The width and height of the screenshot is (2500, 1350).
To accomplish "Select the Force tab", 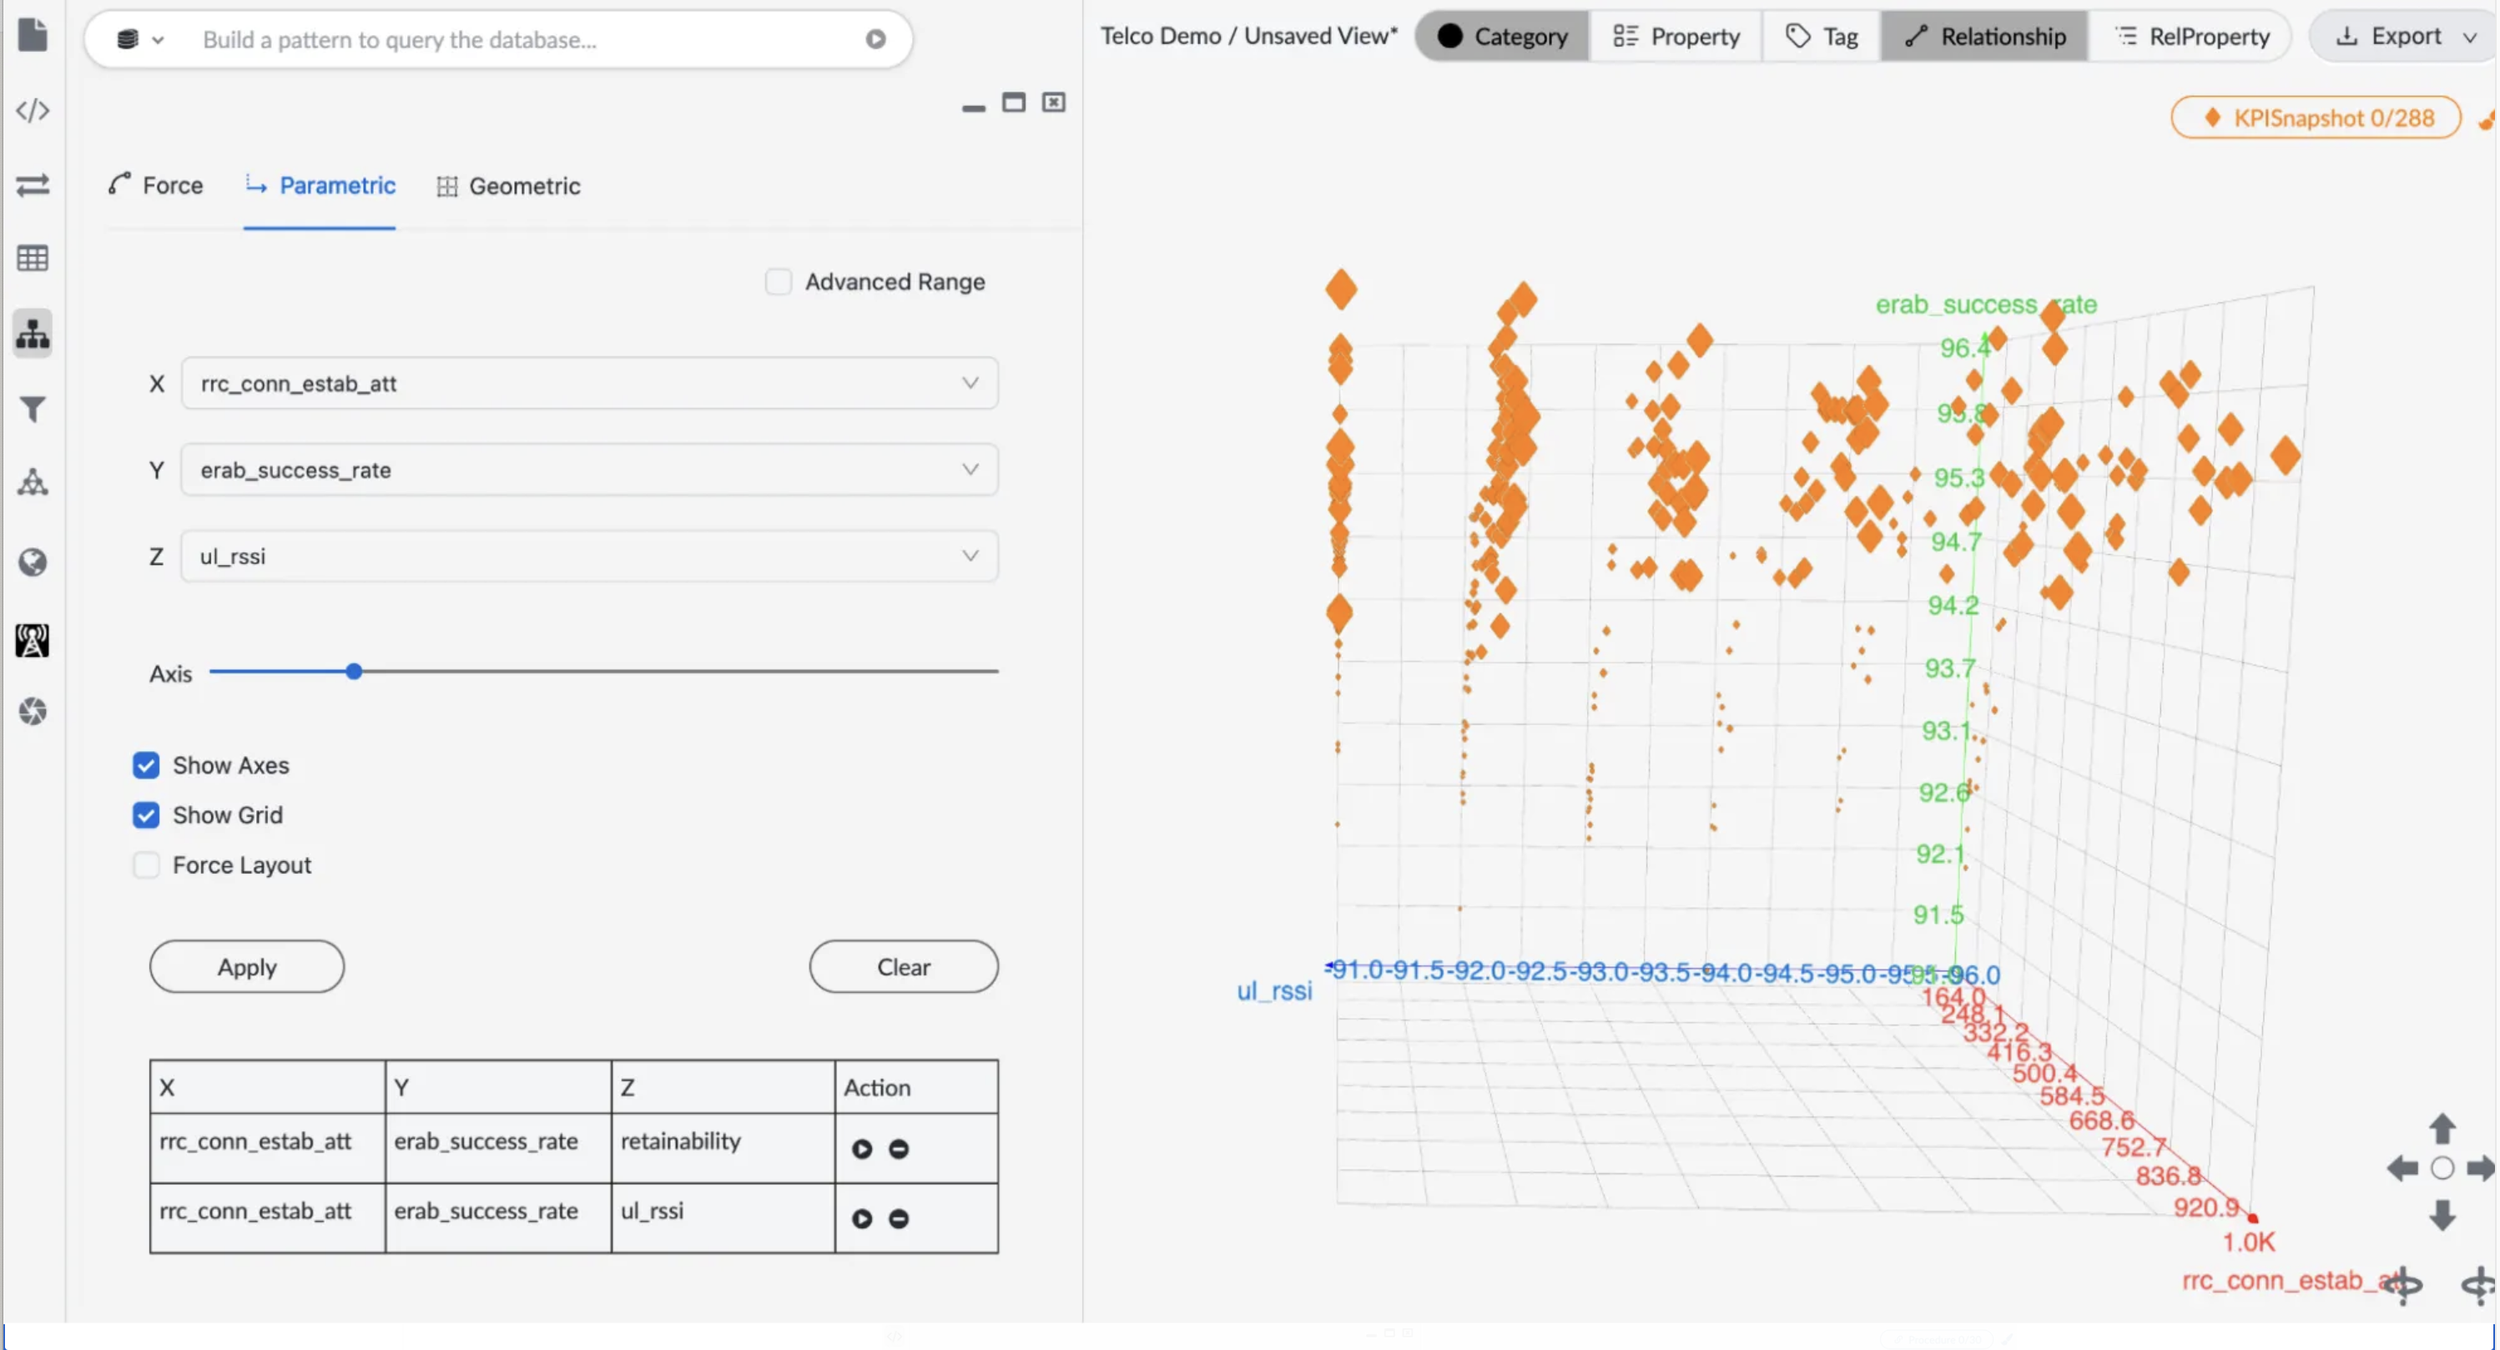I will click(x=156, y=185).
